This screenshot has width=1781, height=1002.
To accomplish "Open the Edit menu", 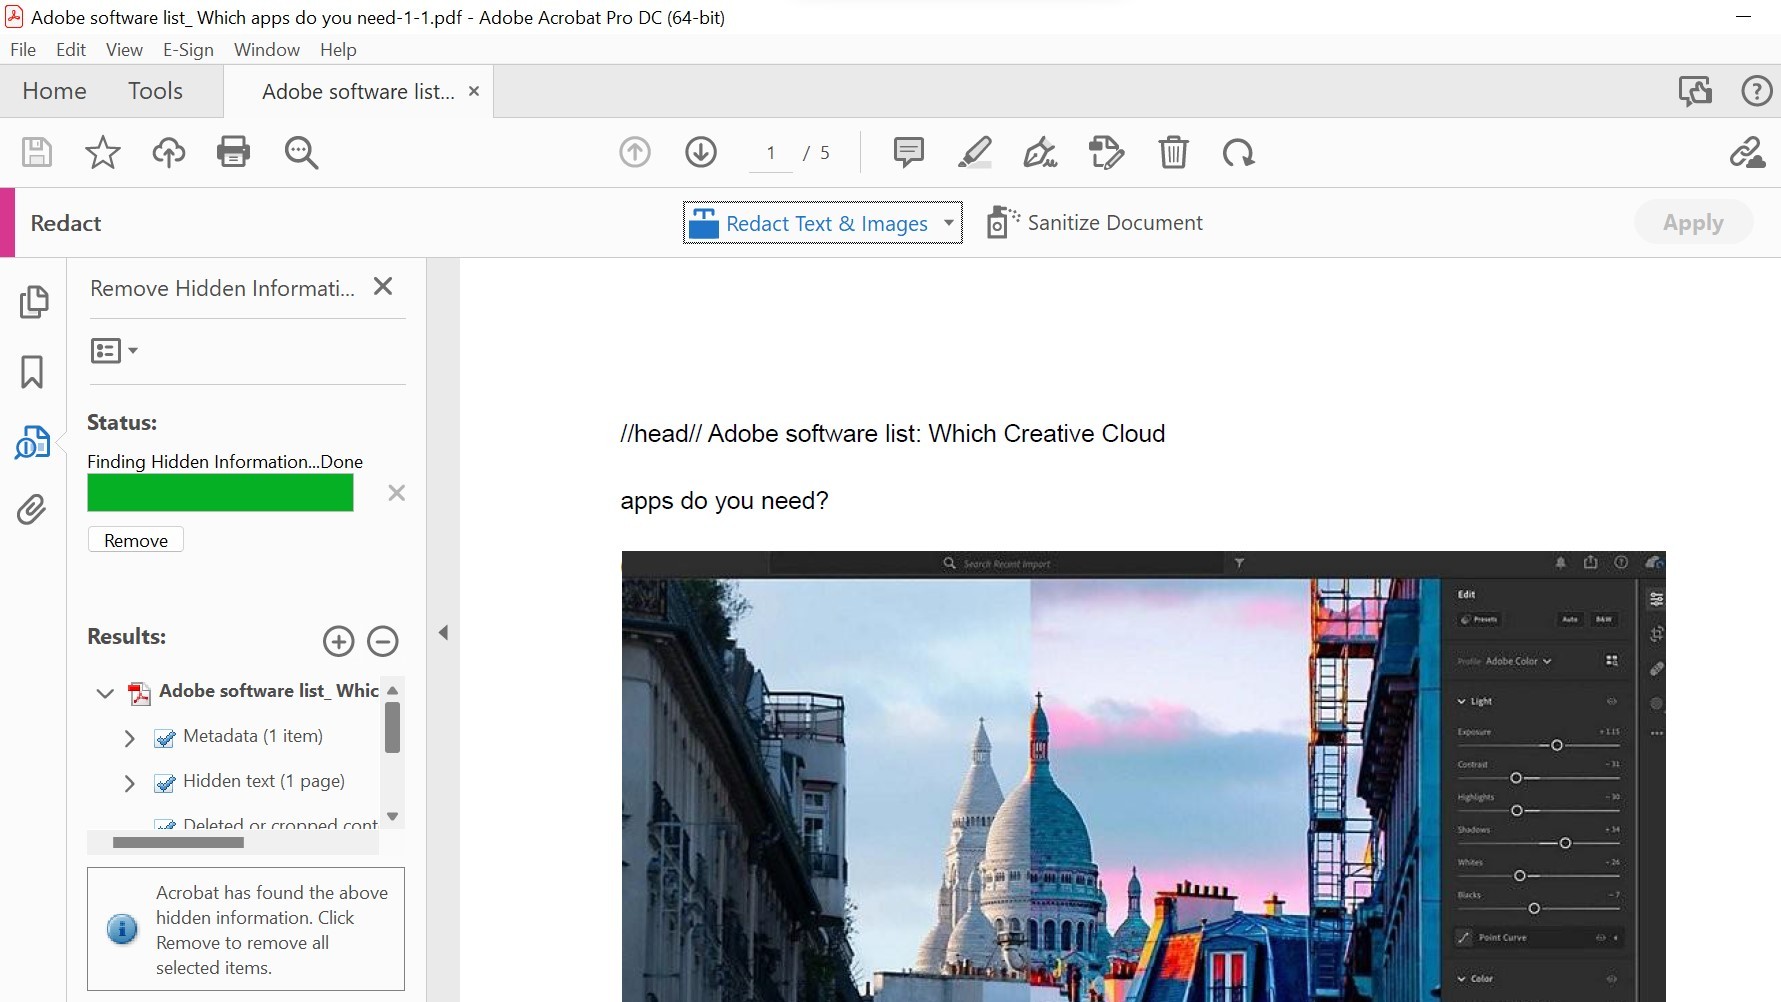I will point(71,49).
